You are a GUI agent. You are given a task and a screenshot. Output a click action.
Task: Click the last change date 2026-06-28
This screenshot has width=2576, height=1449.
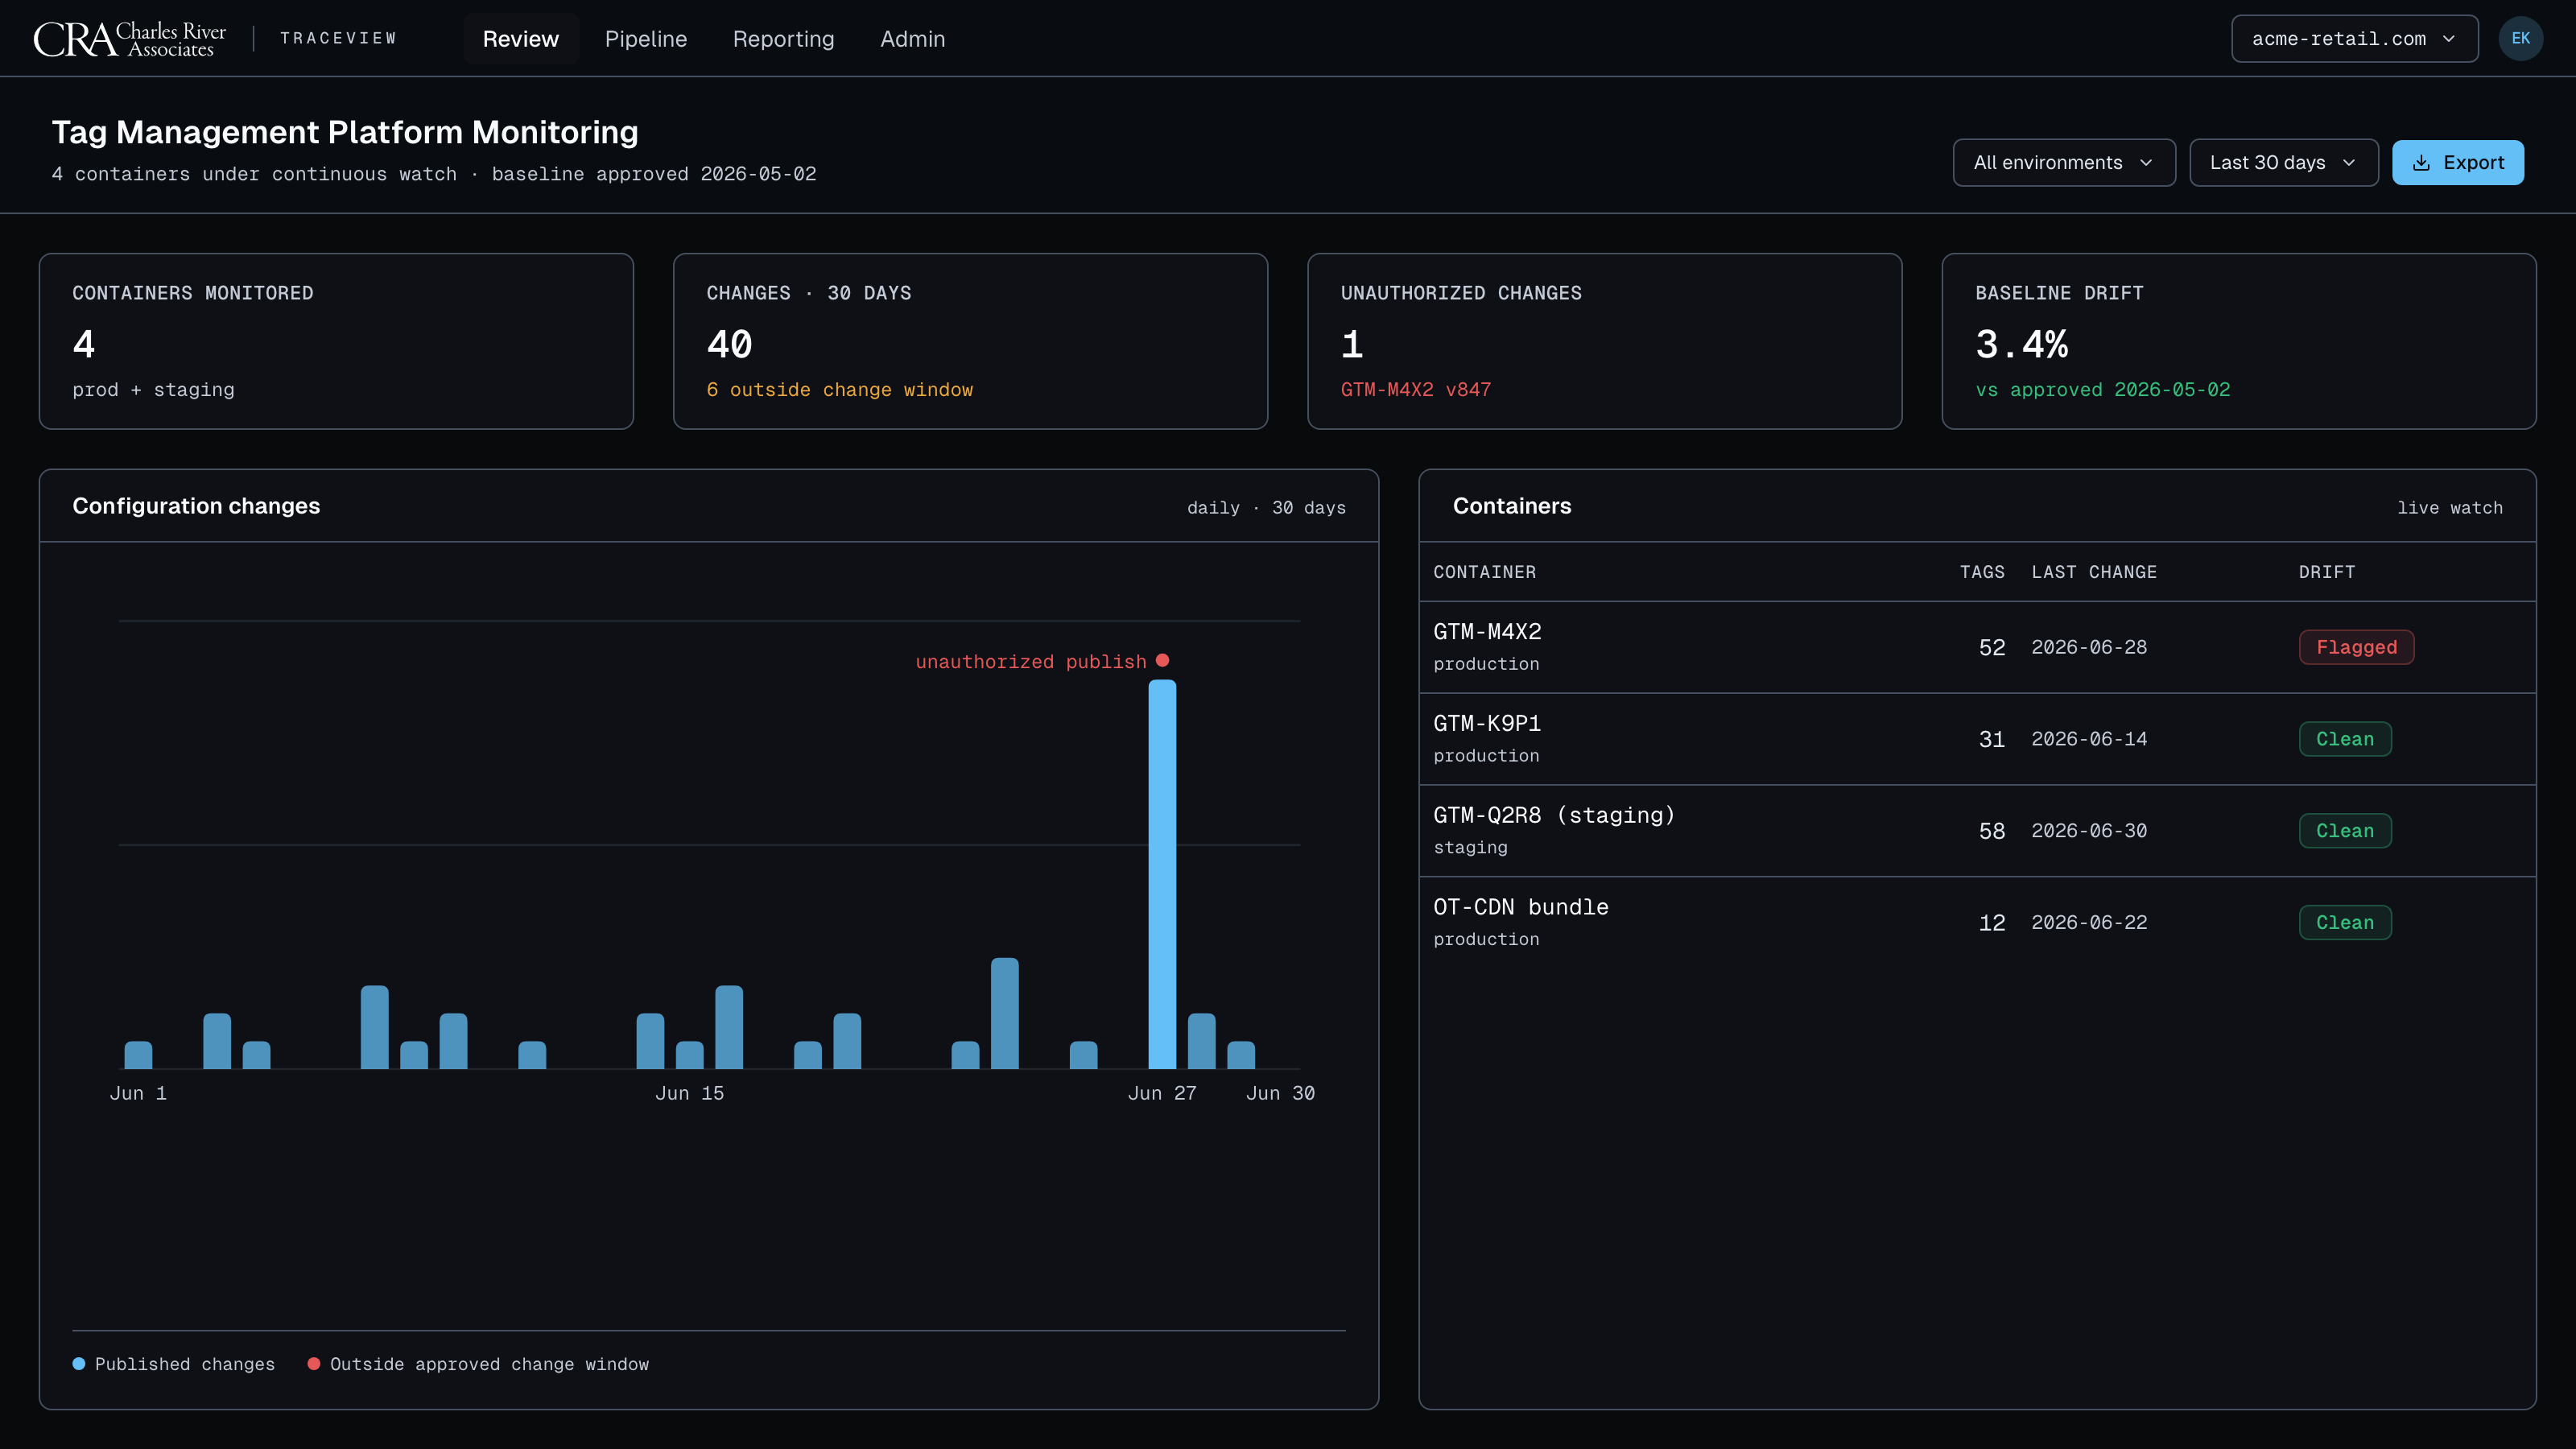[x=2089, y=647]
